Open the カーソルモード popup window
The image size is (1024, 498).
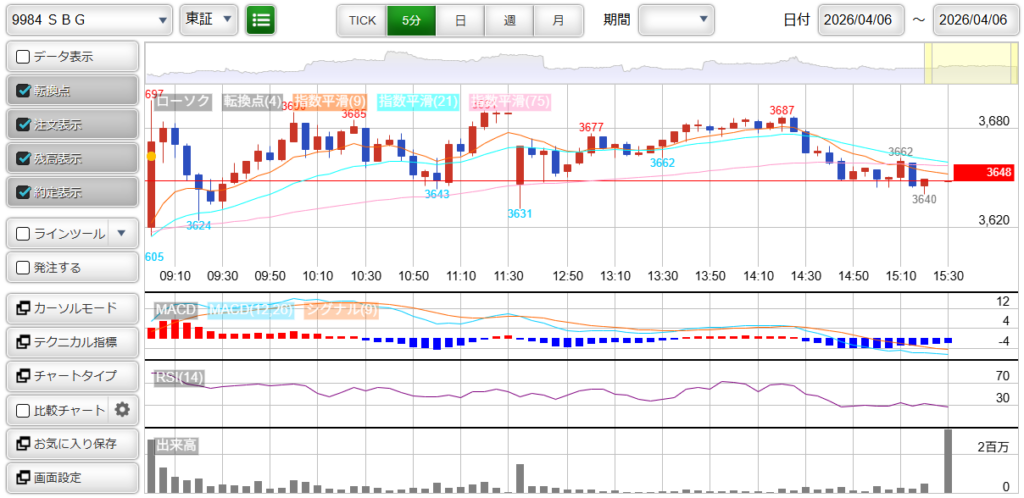71,308
